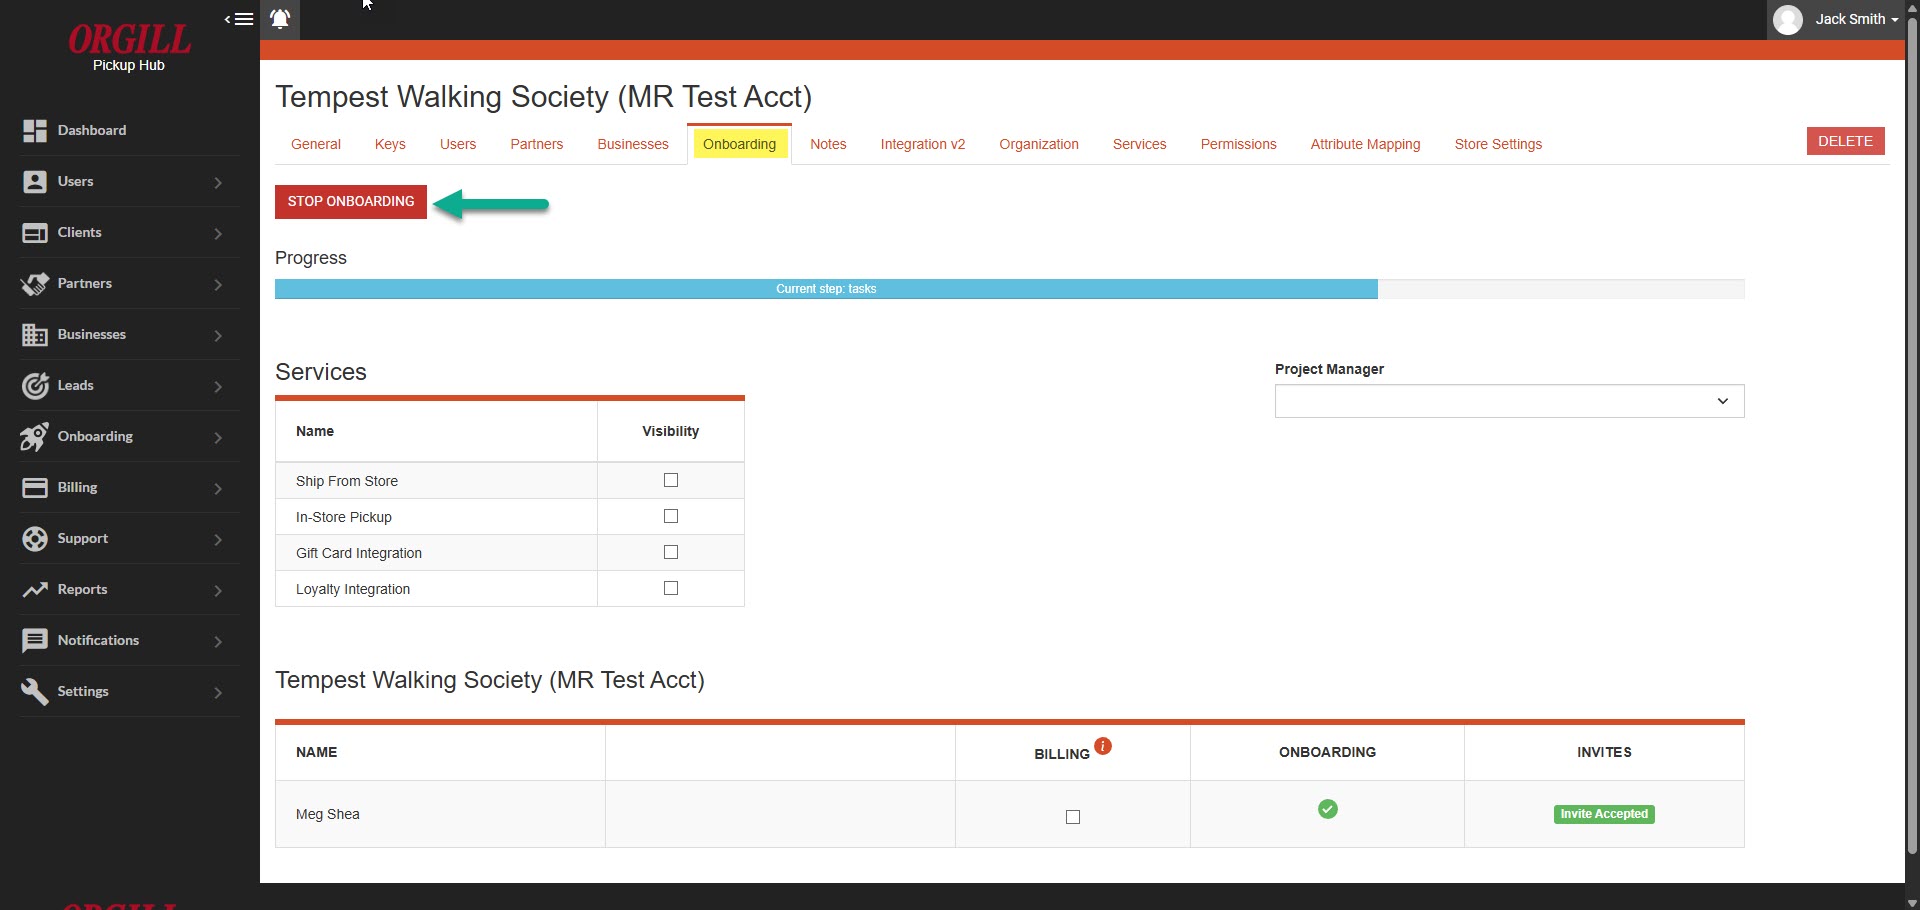Click the Onboarding rocket icon in sidebar
1920x910 pixels.
(x=35, y=437)
